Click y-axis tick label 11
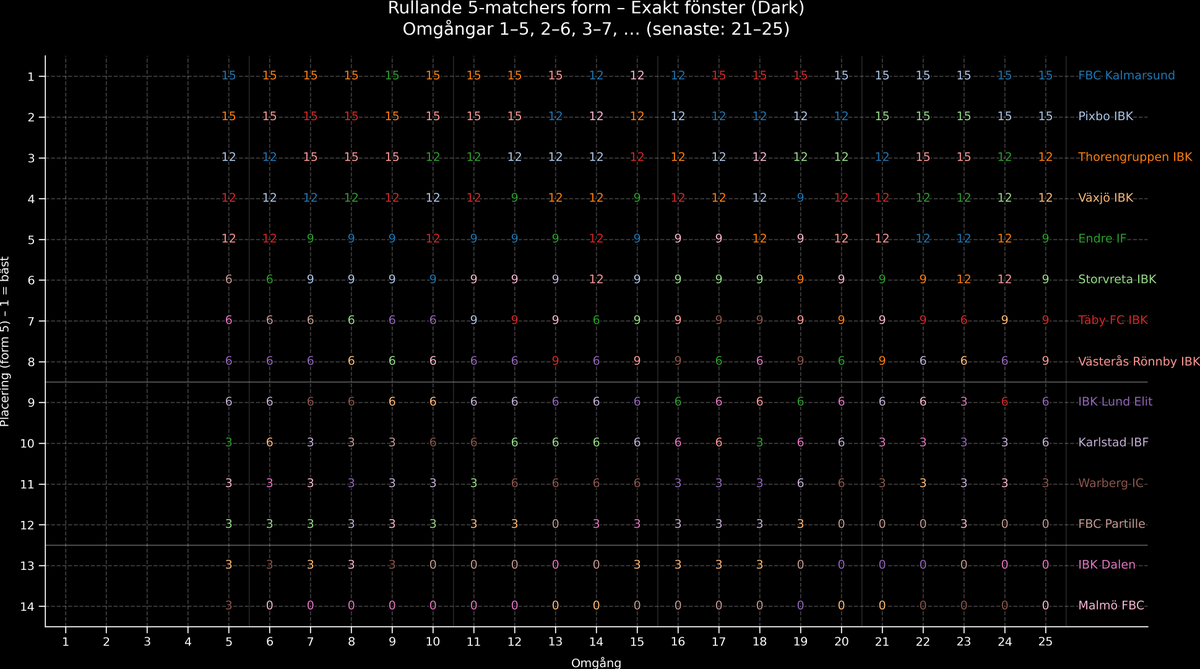Image resolution: width=1200 pixels, height=669 pixels. click(28, 484)
